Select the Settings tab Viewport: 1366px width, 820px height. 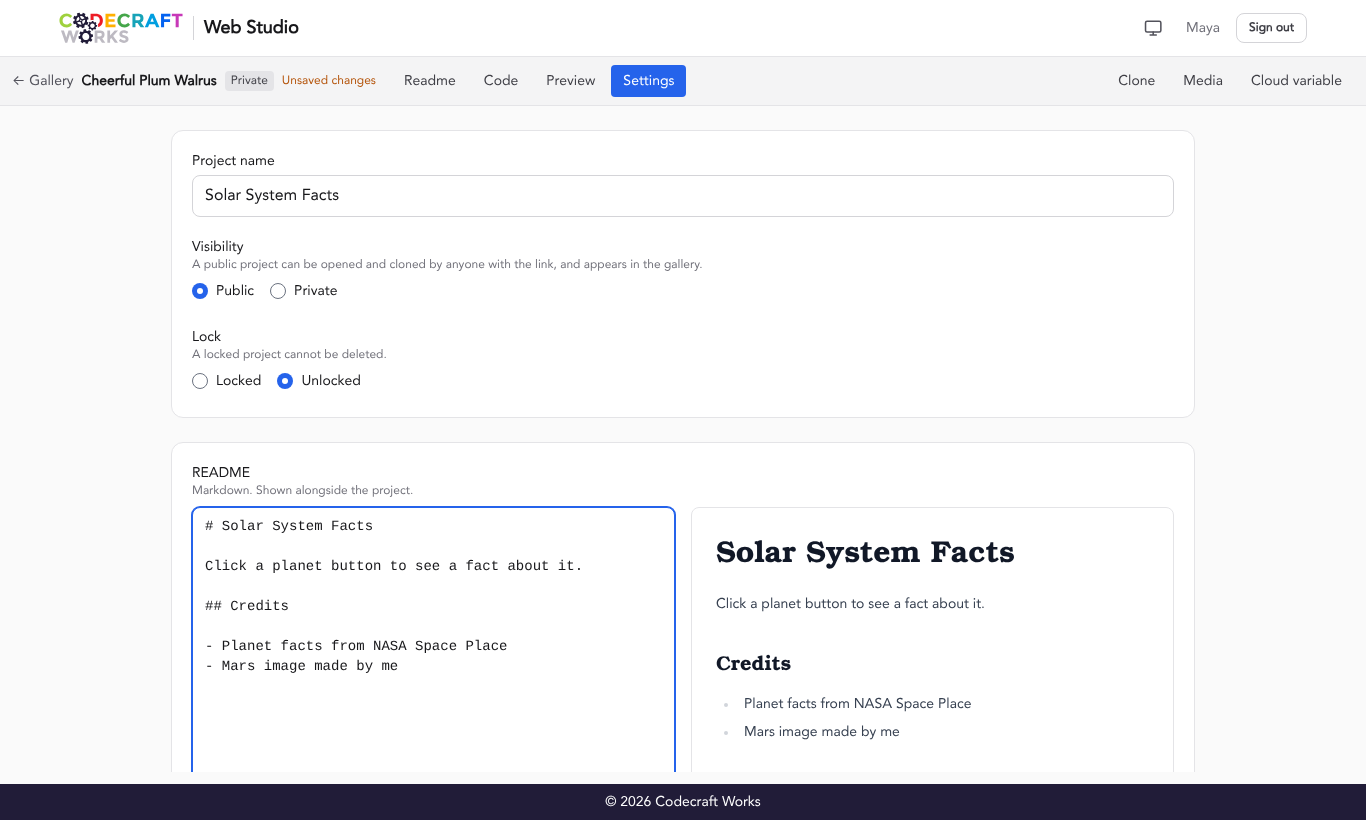pos(648,80)
